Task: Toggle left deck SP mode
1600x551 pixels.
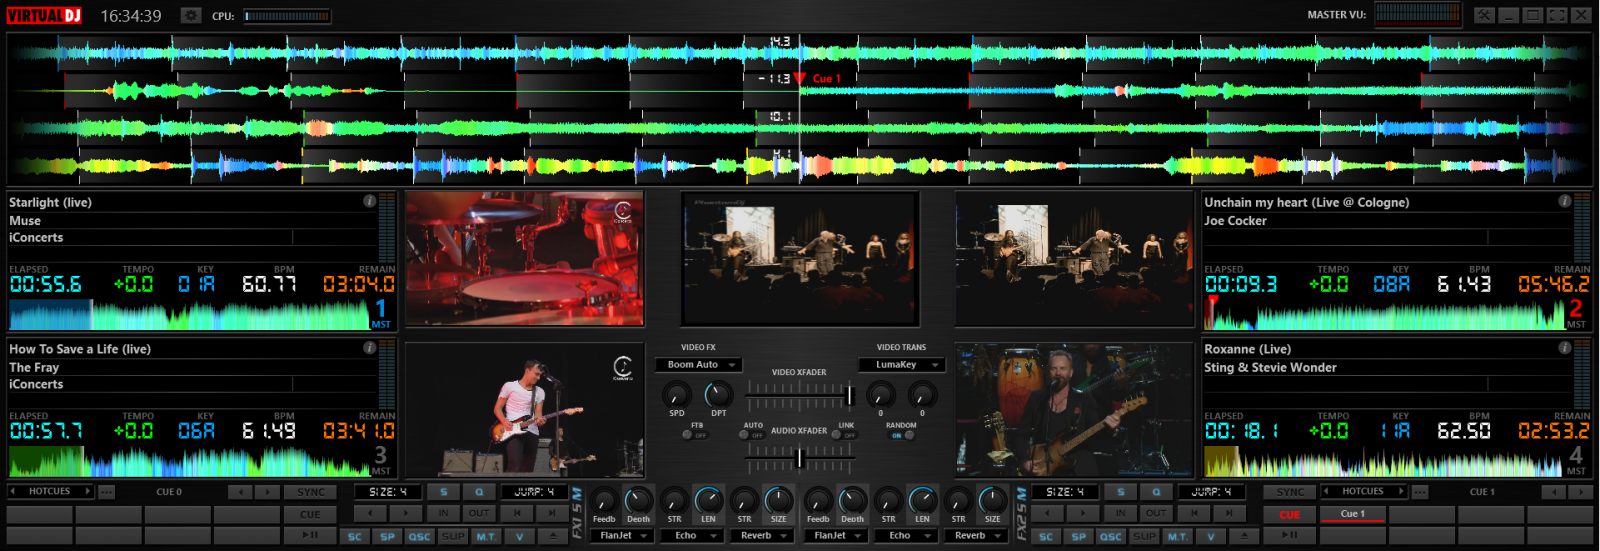Action: (387, 536)
